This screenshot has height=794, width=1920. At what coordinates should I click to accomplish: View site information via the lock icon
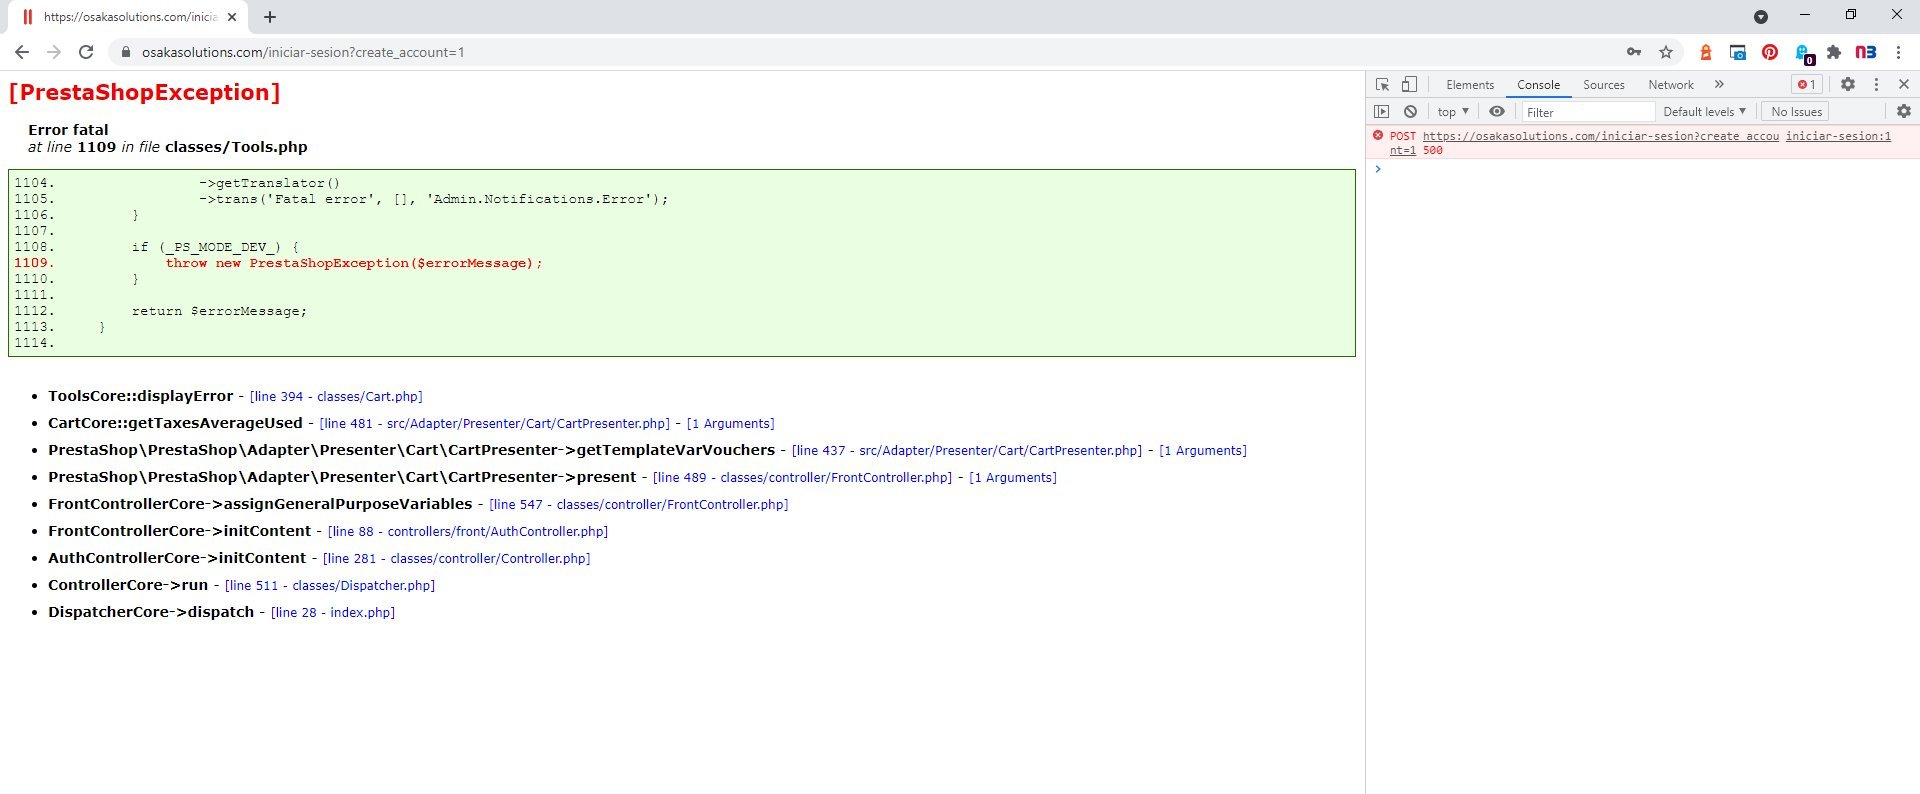(126, 52)
